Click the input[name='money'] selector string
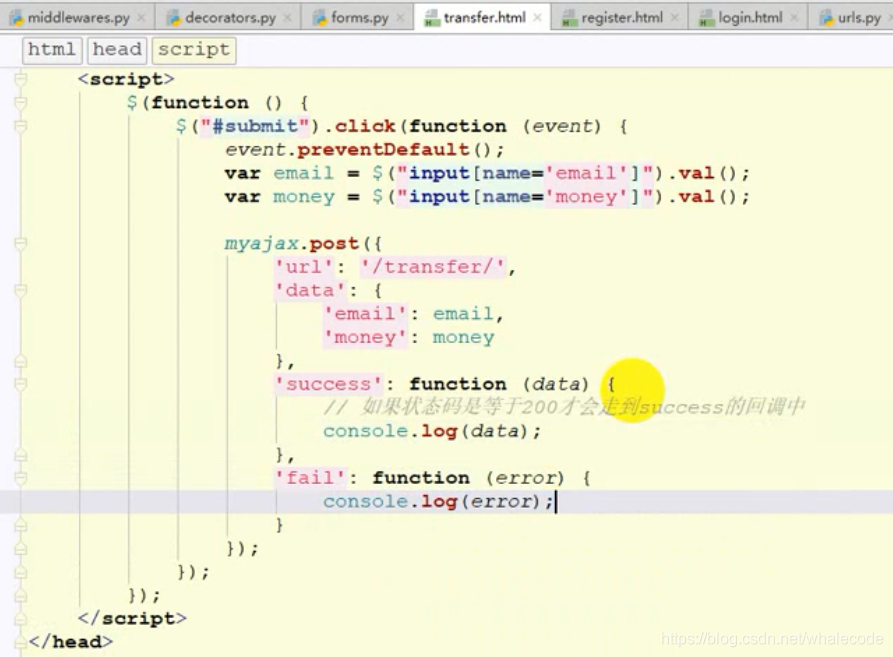This screenshot has width=893, height=657. [525, 197]
